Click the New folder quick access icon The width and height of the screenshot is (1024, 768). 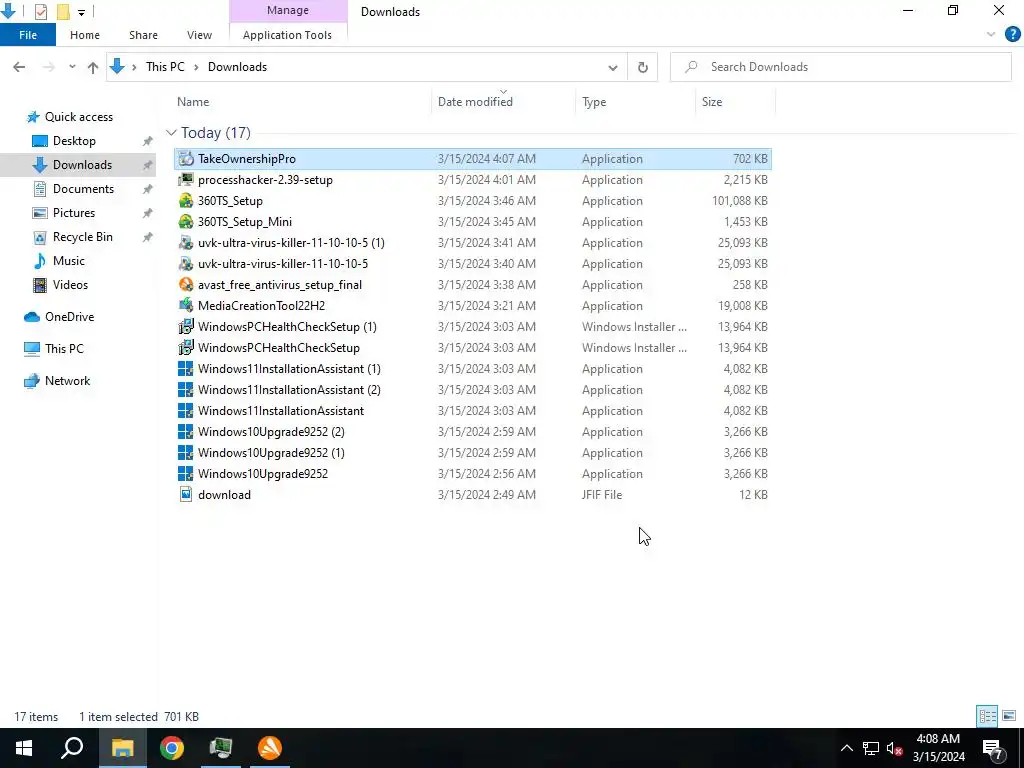pyautogui.click(x=63, y=11)
